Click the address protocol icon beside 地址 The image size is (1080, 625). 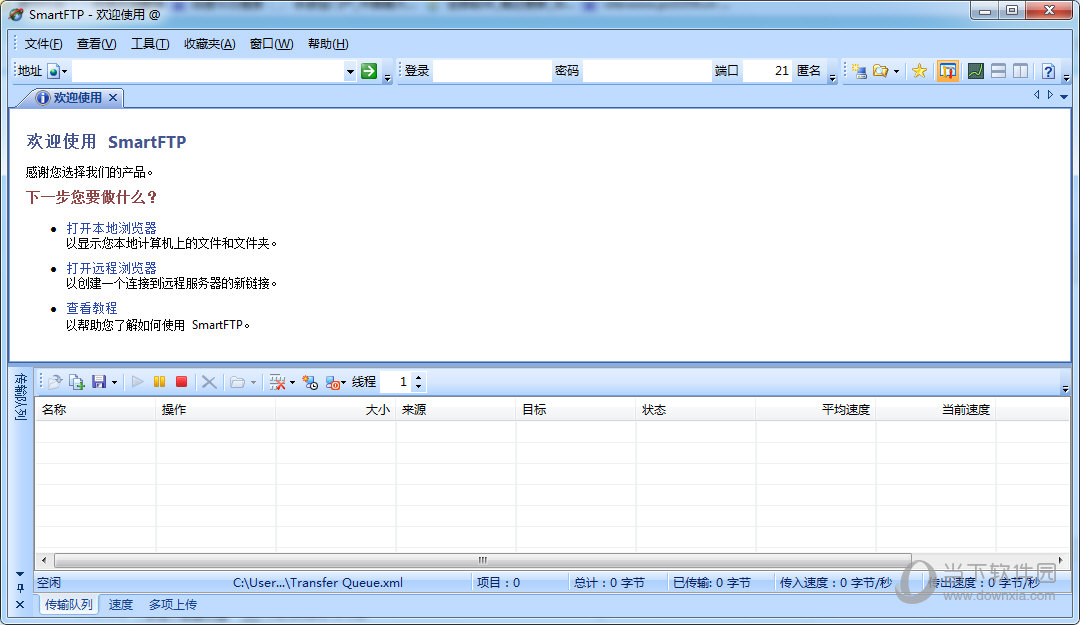53,71
